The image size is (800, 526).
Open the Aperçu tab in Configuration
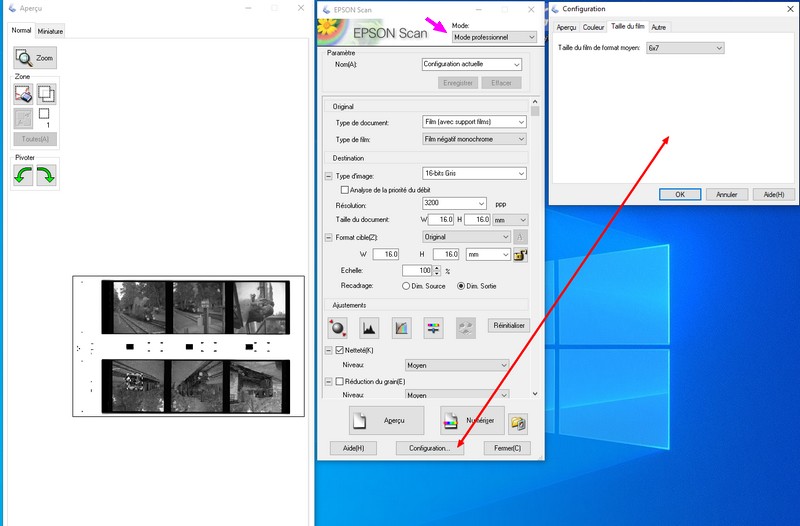(566, 27)
